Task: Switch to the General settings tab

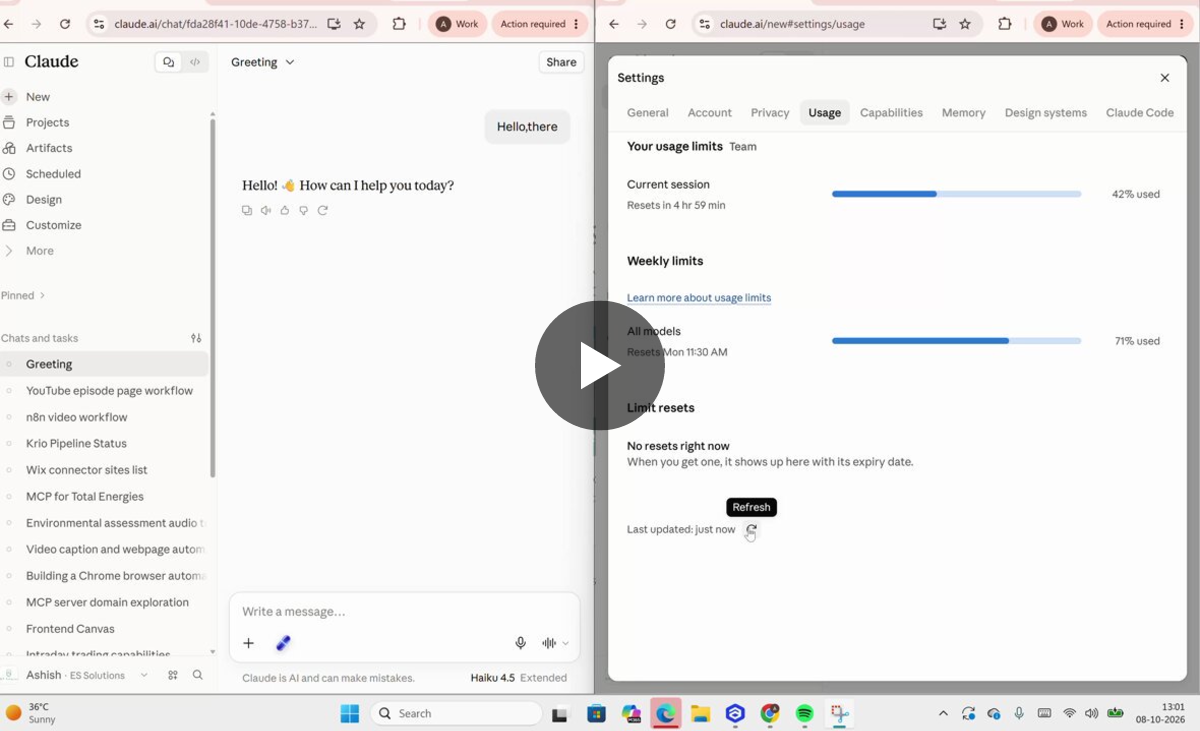Action: pos(648,113)
